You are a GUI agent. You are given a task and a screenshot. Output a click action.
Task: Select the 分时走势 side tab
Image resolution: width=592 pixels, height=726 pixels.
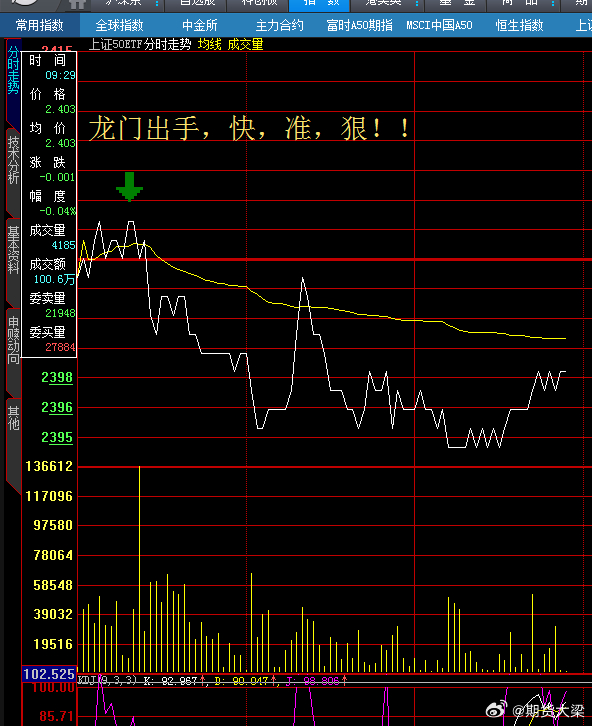[x=13, y=70]
